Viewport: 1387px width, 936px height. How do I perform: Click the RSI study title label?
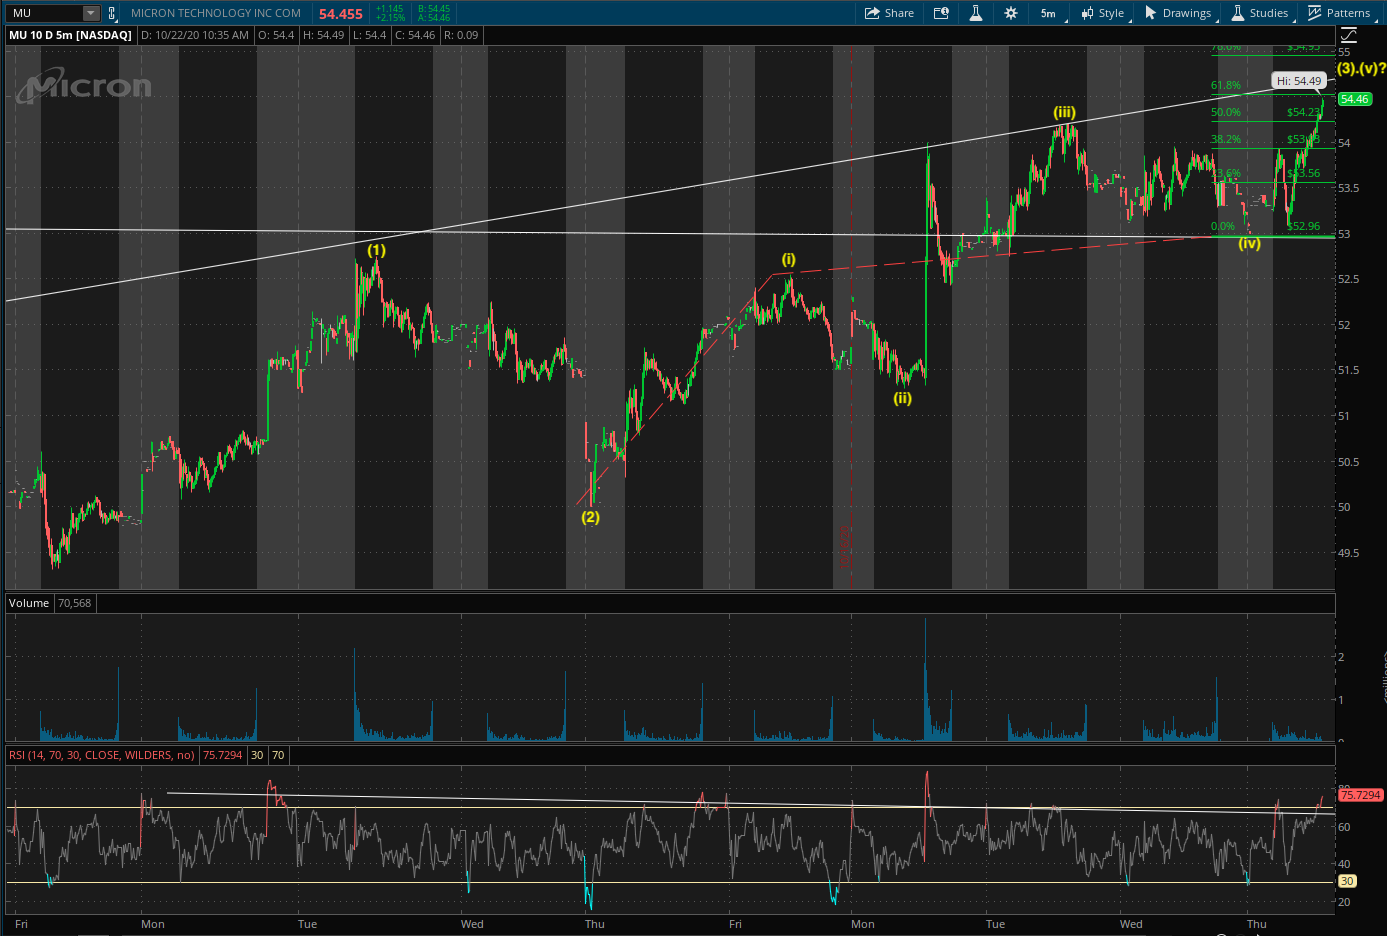(x=102, y=755)
